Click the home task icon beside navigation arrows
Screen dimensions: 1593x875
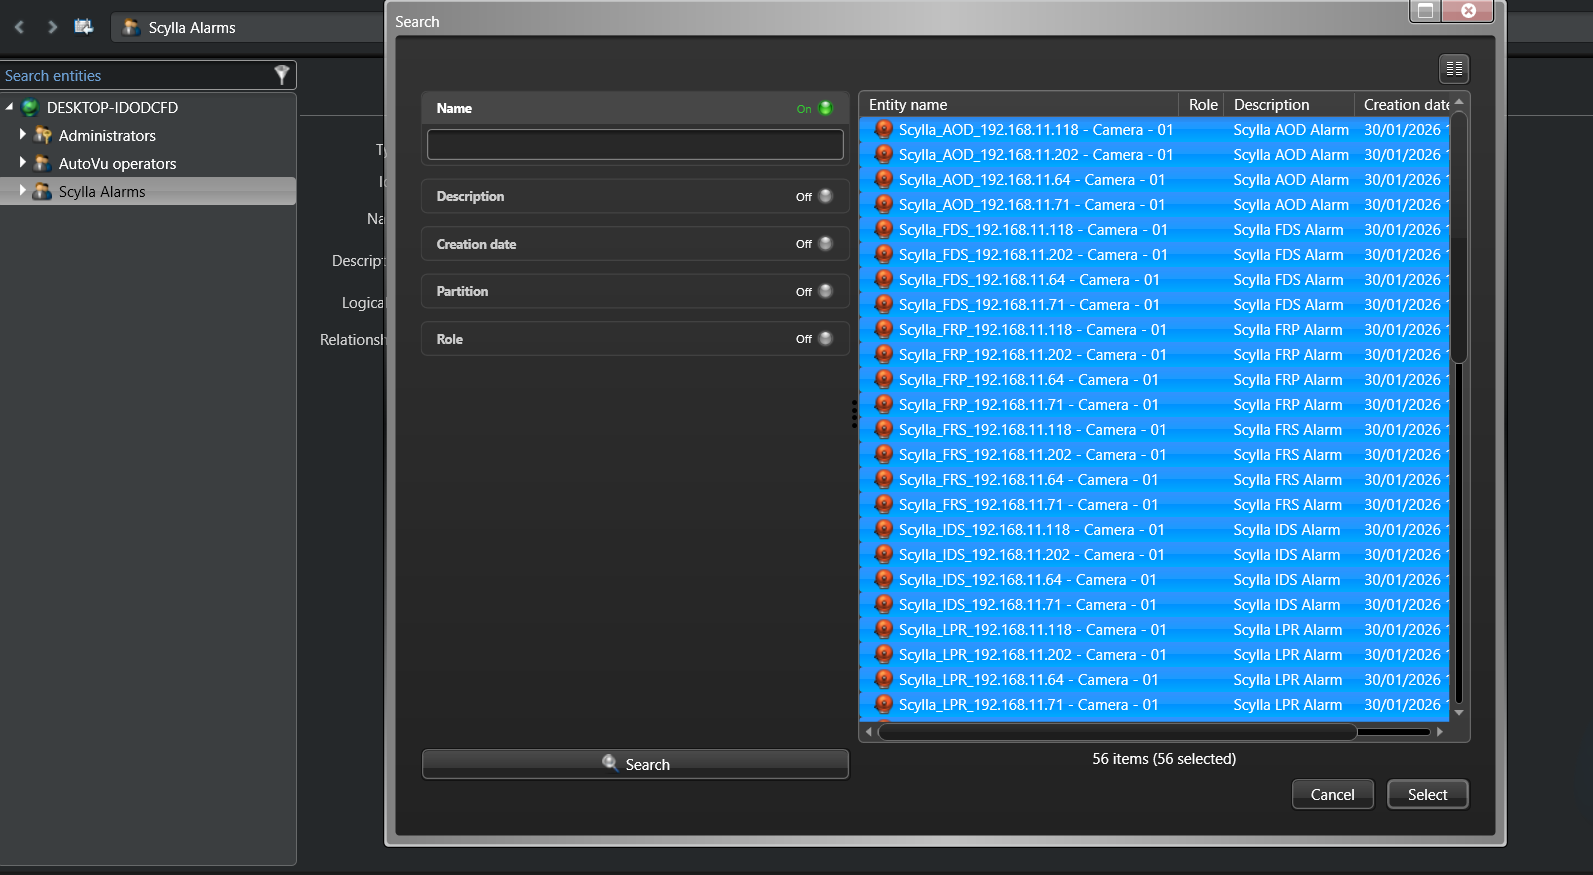(x=84, y=27)
